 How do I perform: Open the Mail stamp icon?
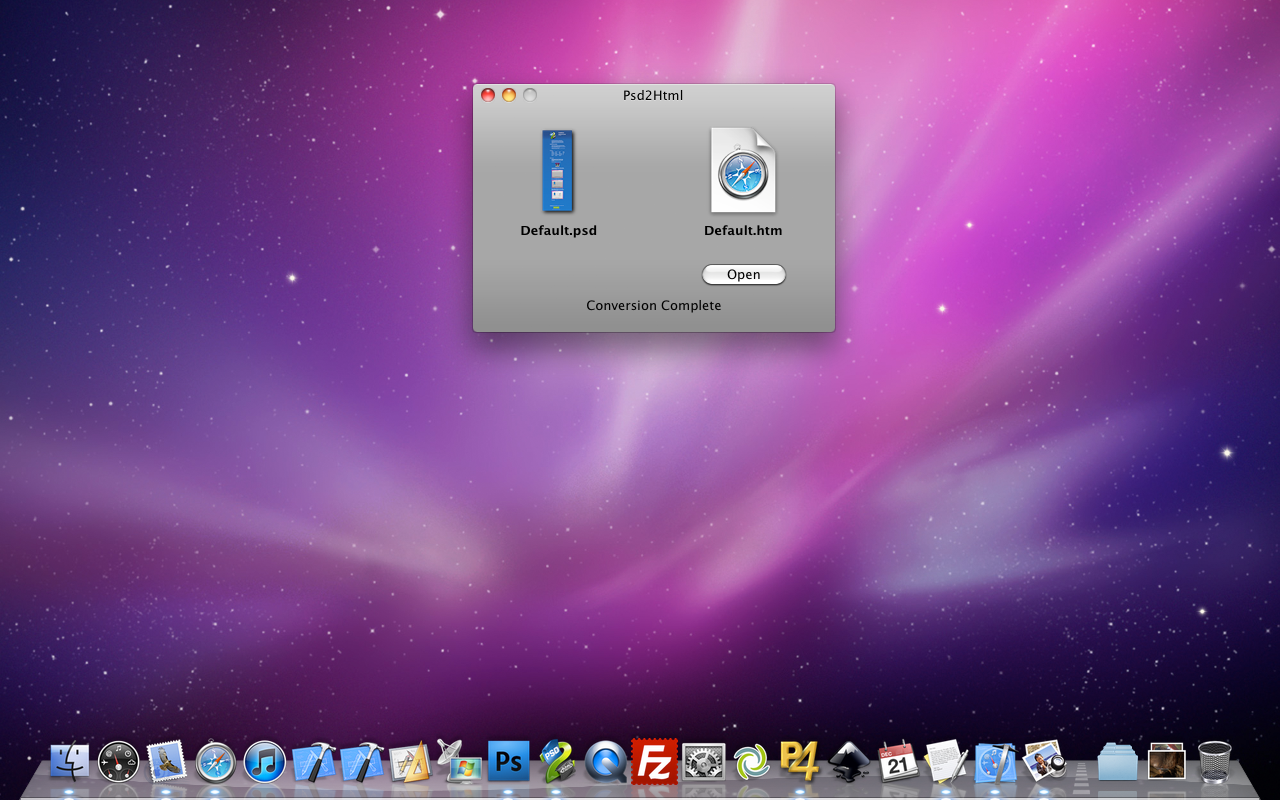tap(167, 762)
